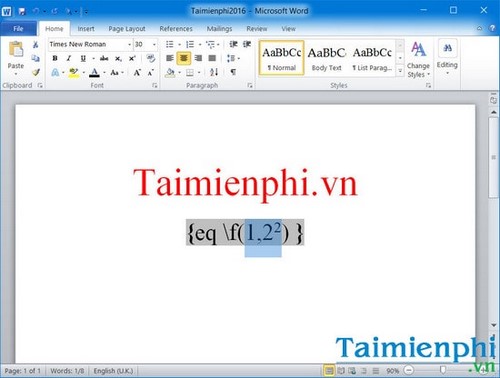Open the Paragraph dialog launcher
500x378 pixels.
(250, 86)
